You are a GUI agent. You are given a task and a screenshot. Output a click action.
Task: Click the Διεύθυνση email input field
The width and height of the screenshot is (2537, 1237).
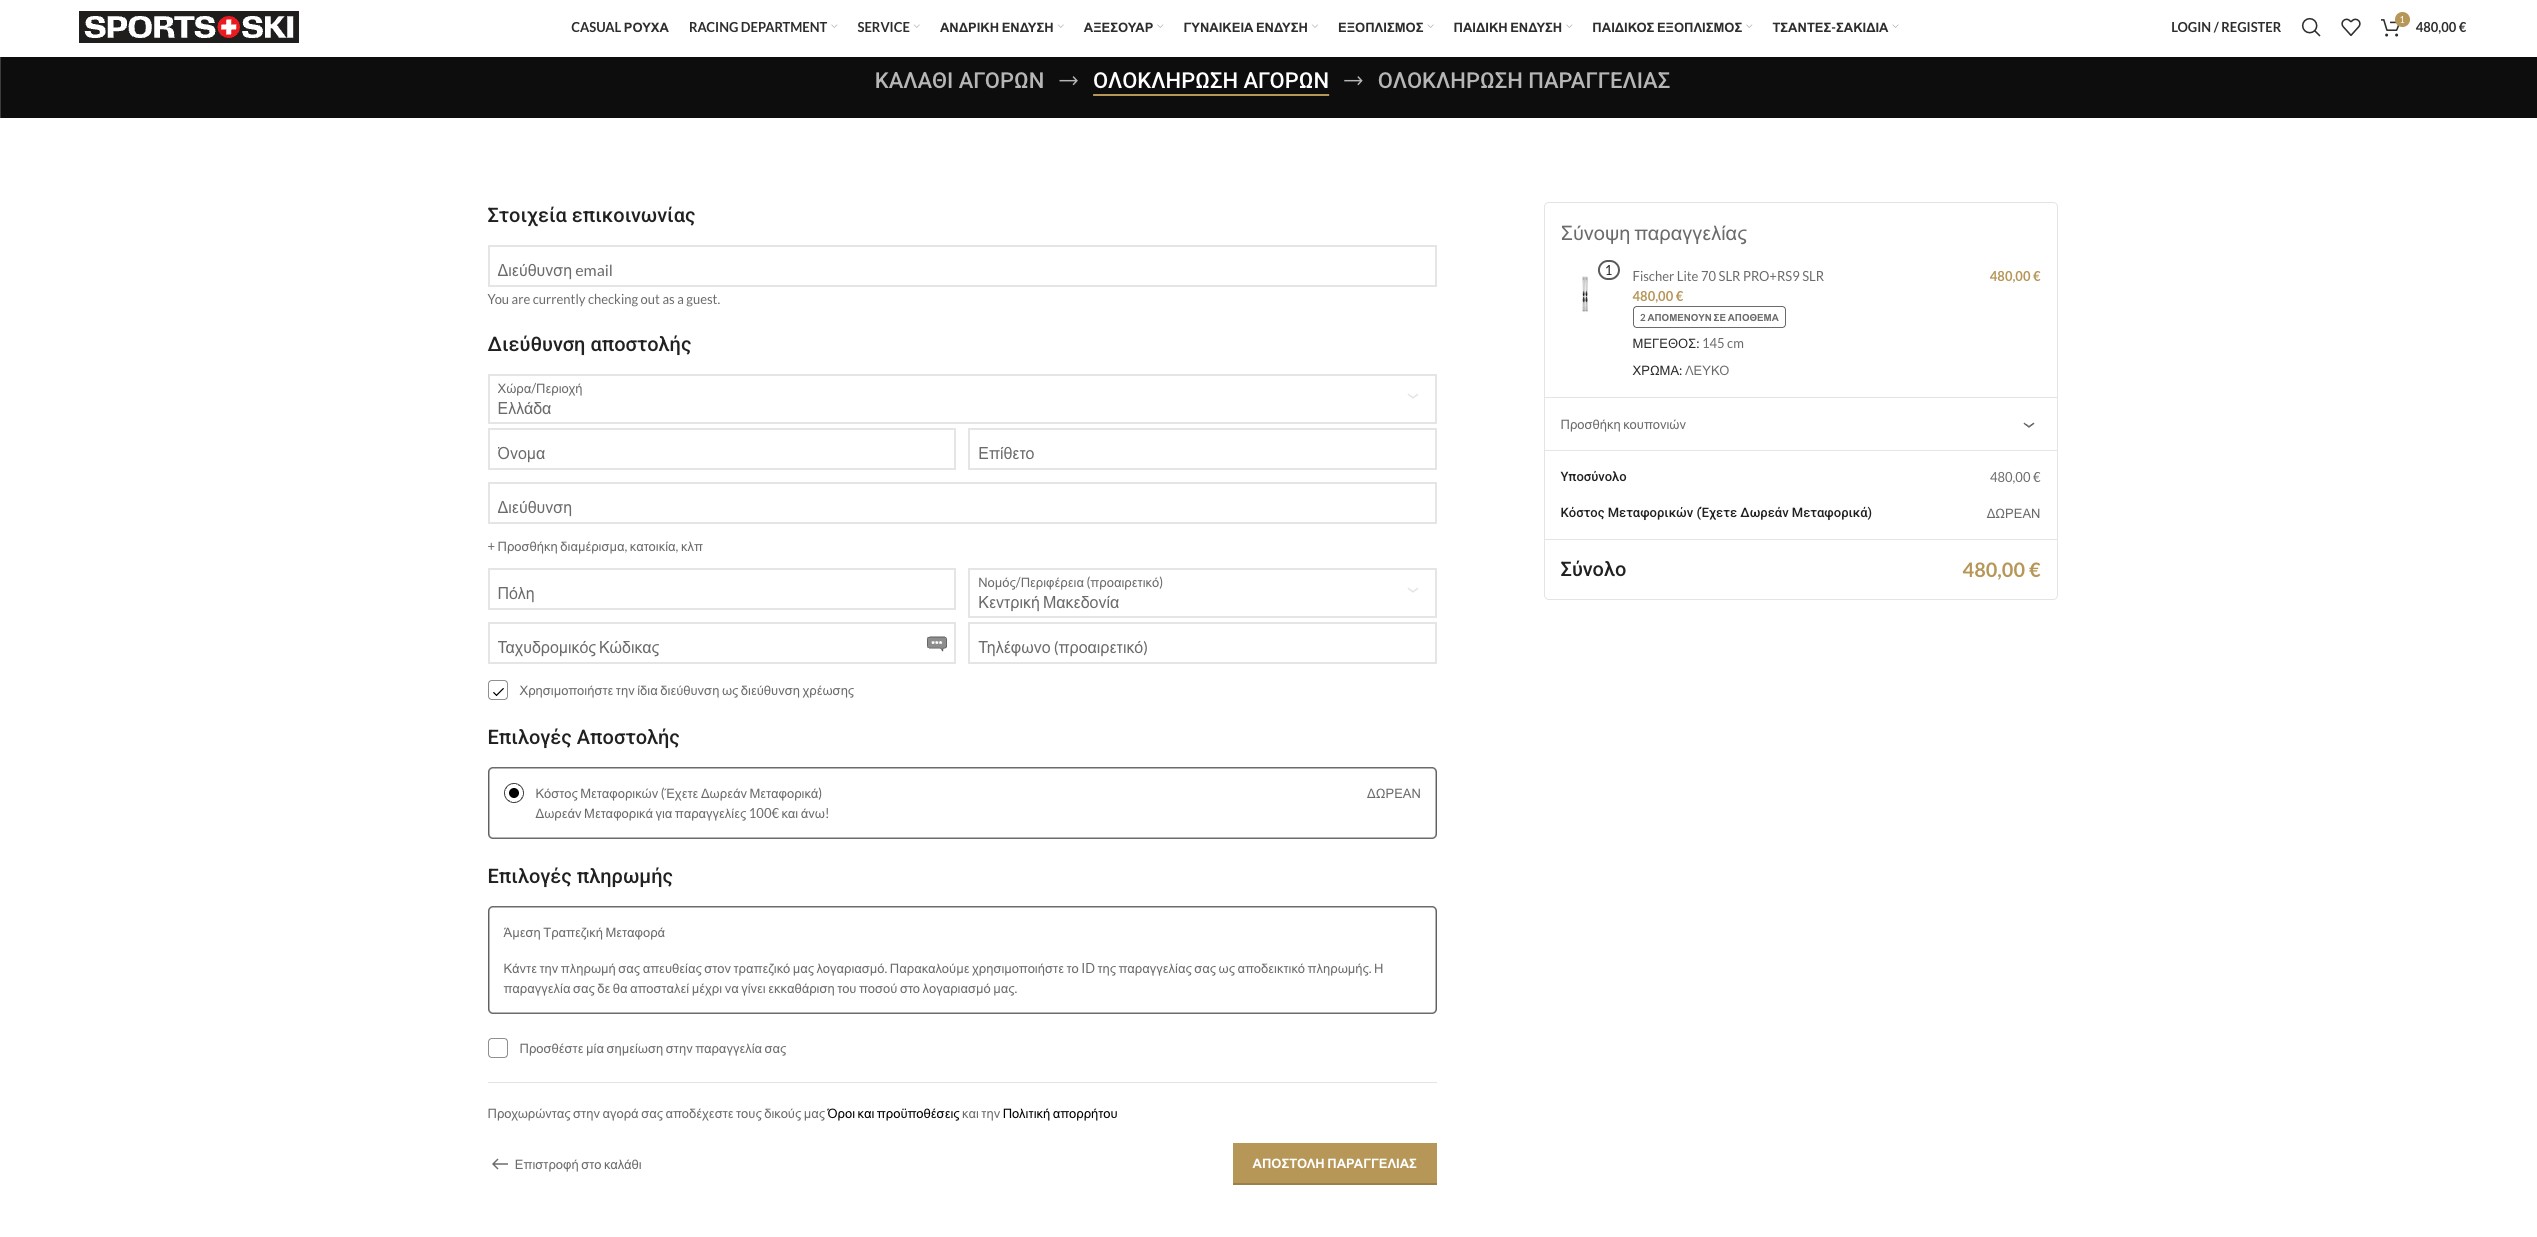pyautogui.click(x=961, y=267)
